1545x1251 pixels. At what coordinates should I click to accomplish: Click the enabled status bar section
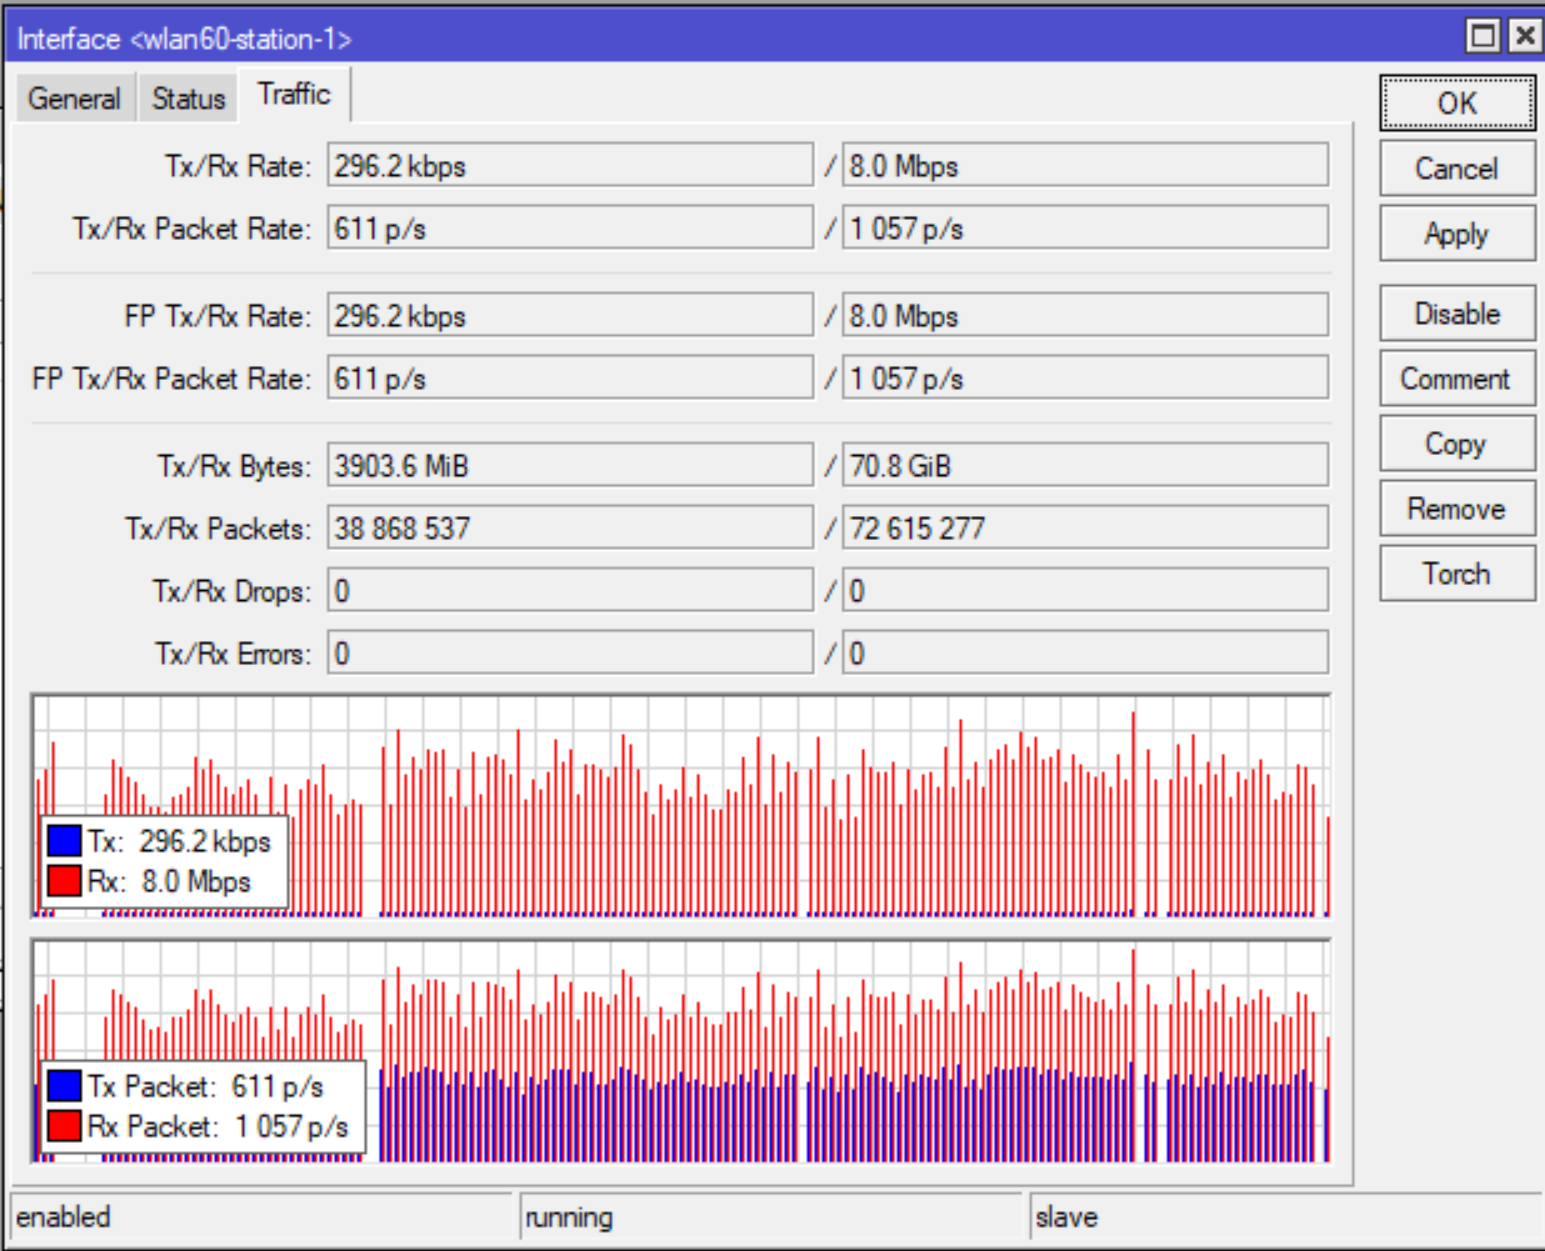(260, 1216)
